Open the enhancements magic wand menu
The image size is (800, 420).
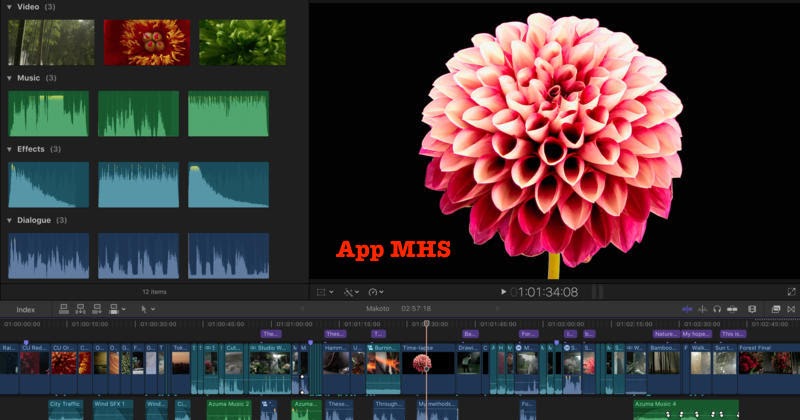[351, 292]
